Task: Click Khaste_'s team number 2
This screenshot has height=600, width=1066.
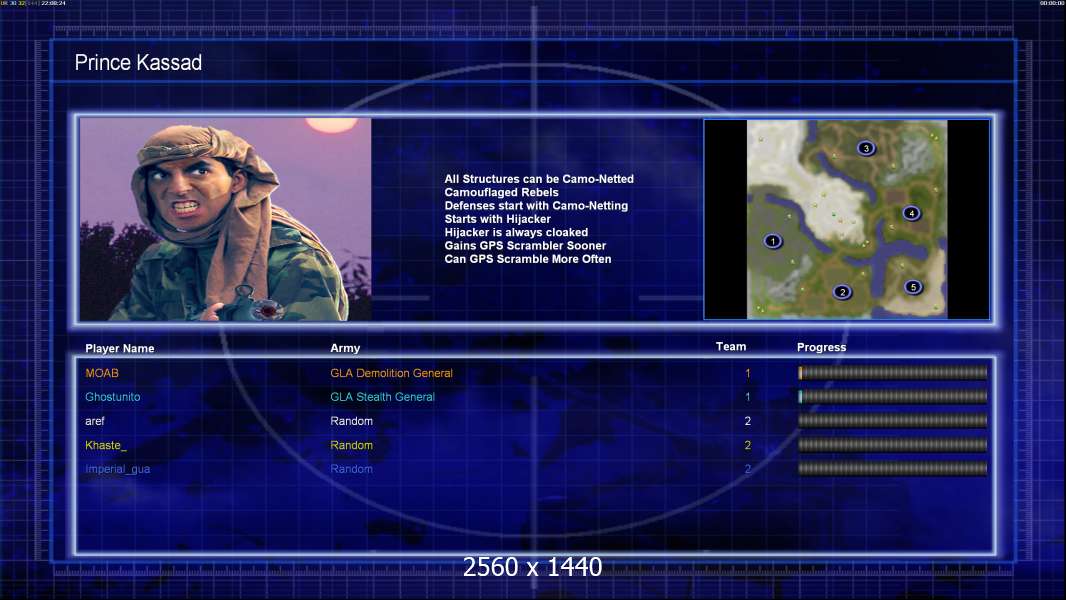Action: (x=748, y=445)
